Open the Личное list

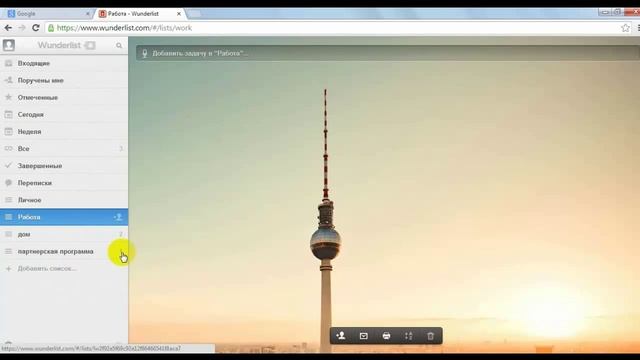pos(64,200)
